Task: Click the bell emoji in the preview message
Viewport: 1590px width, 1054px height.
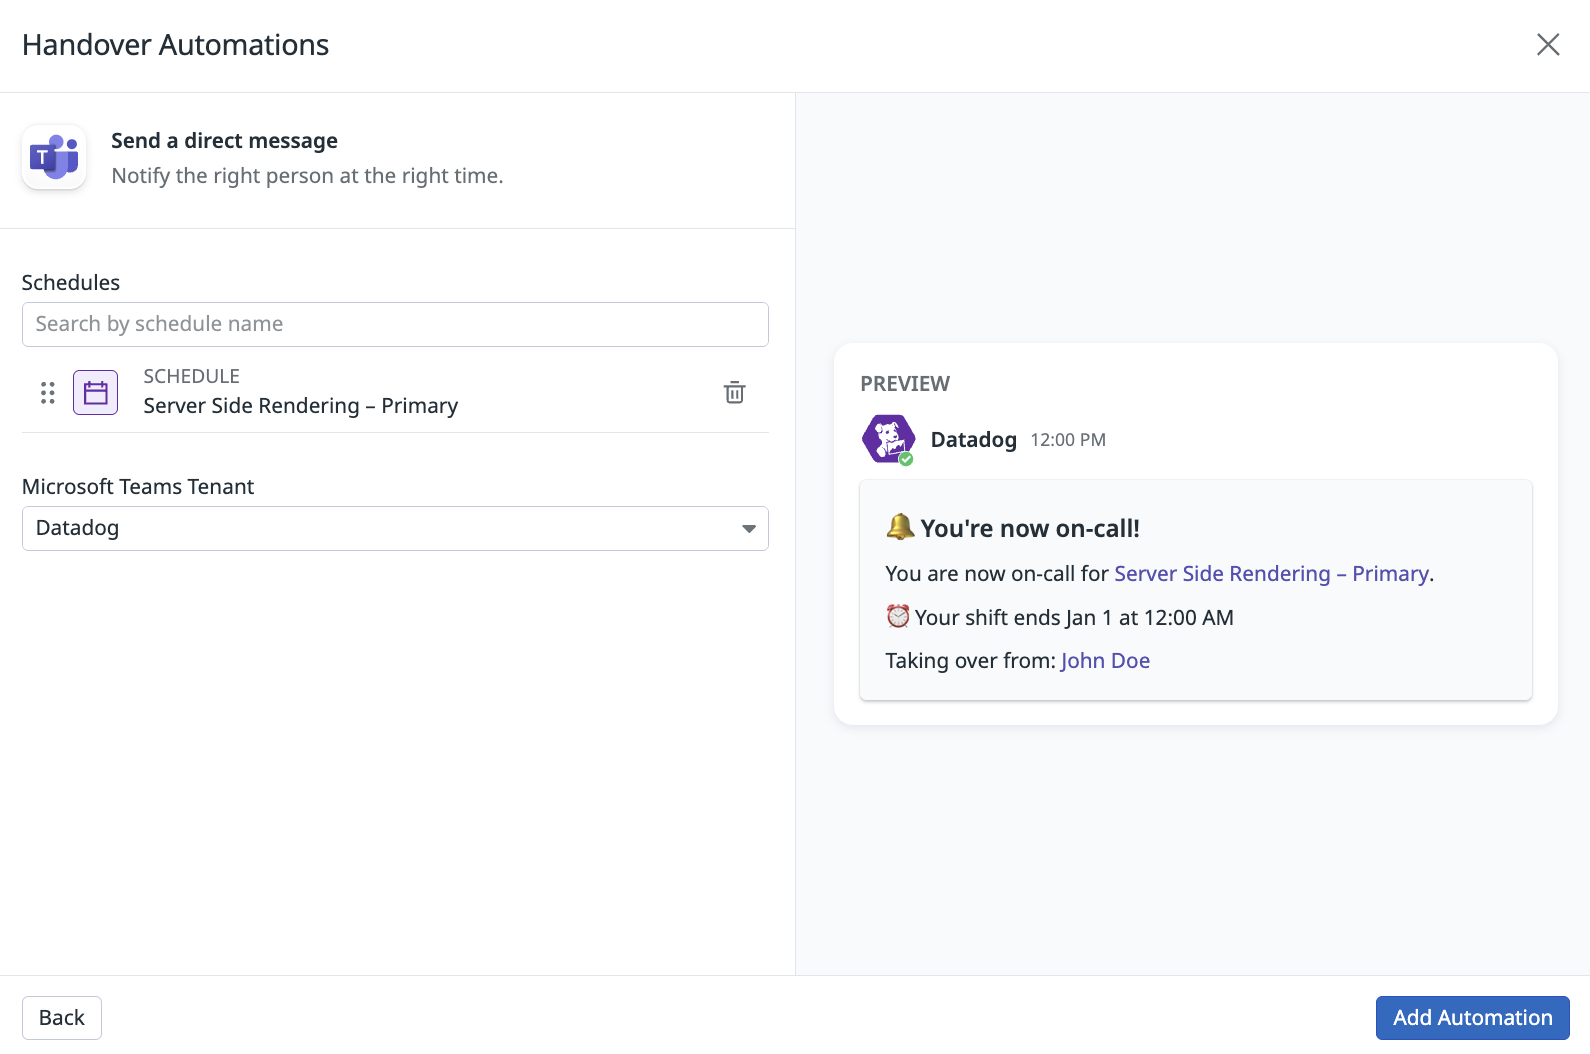Action: [x=899, y=527]
